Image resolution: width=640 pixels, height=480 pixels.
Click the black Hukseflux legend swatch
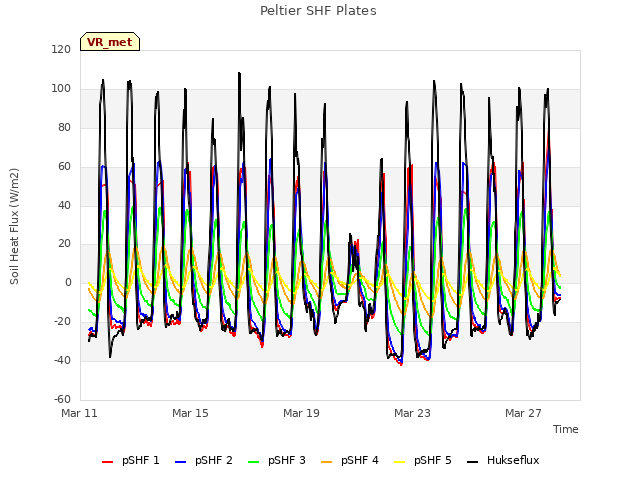coord(473,462)
